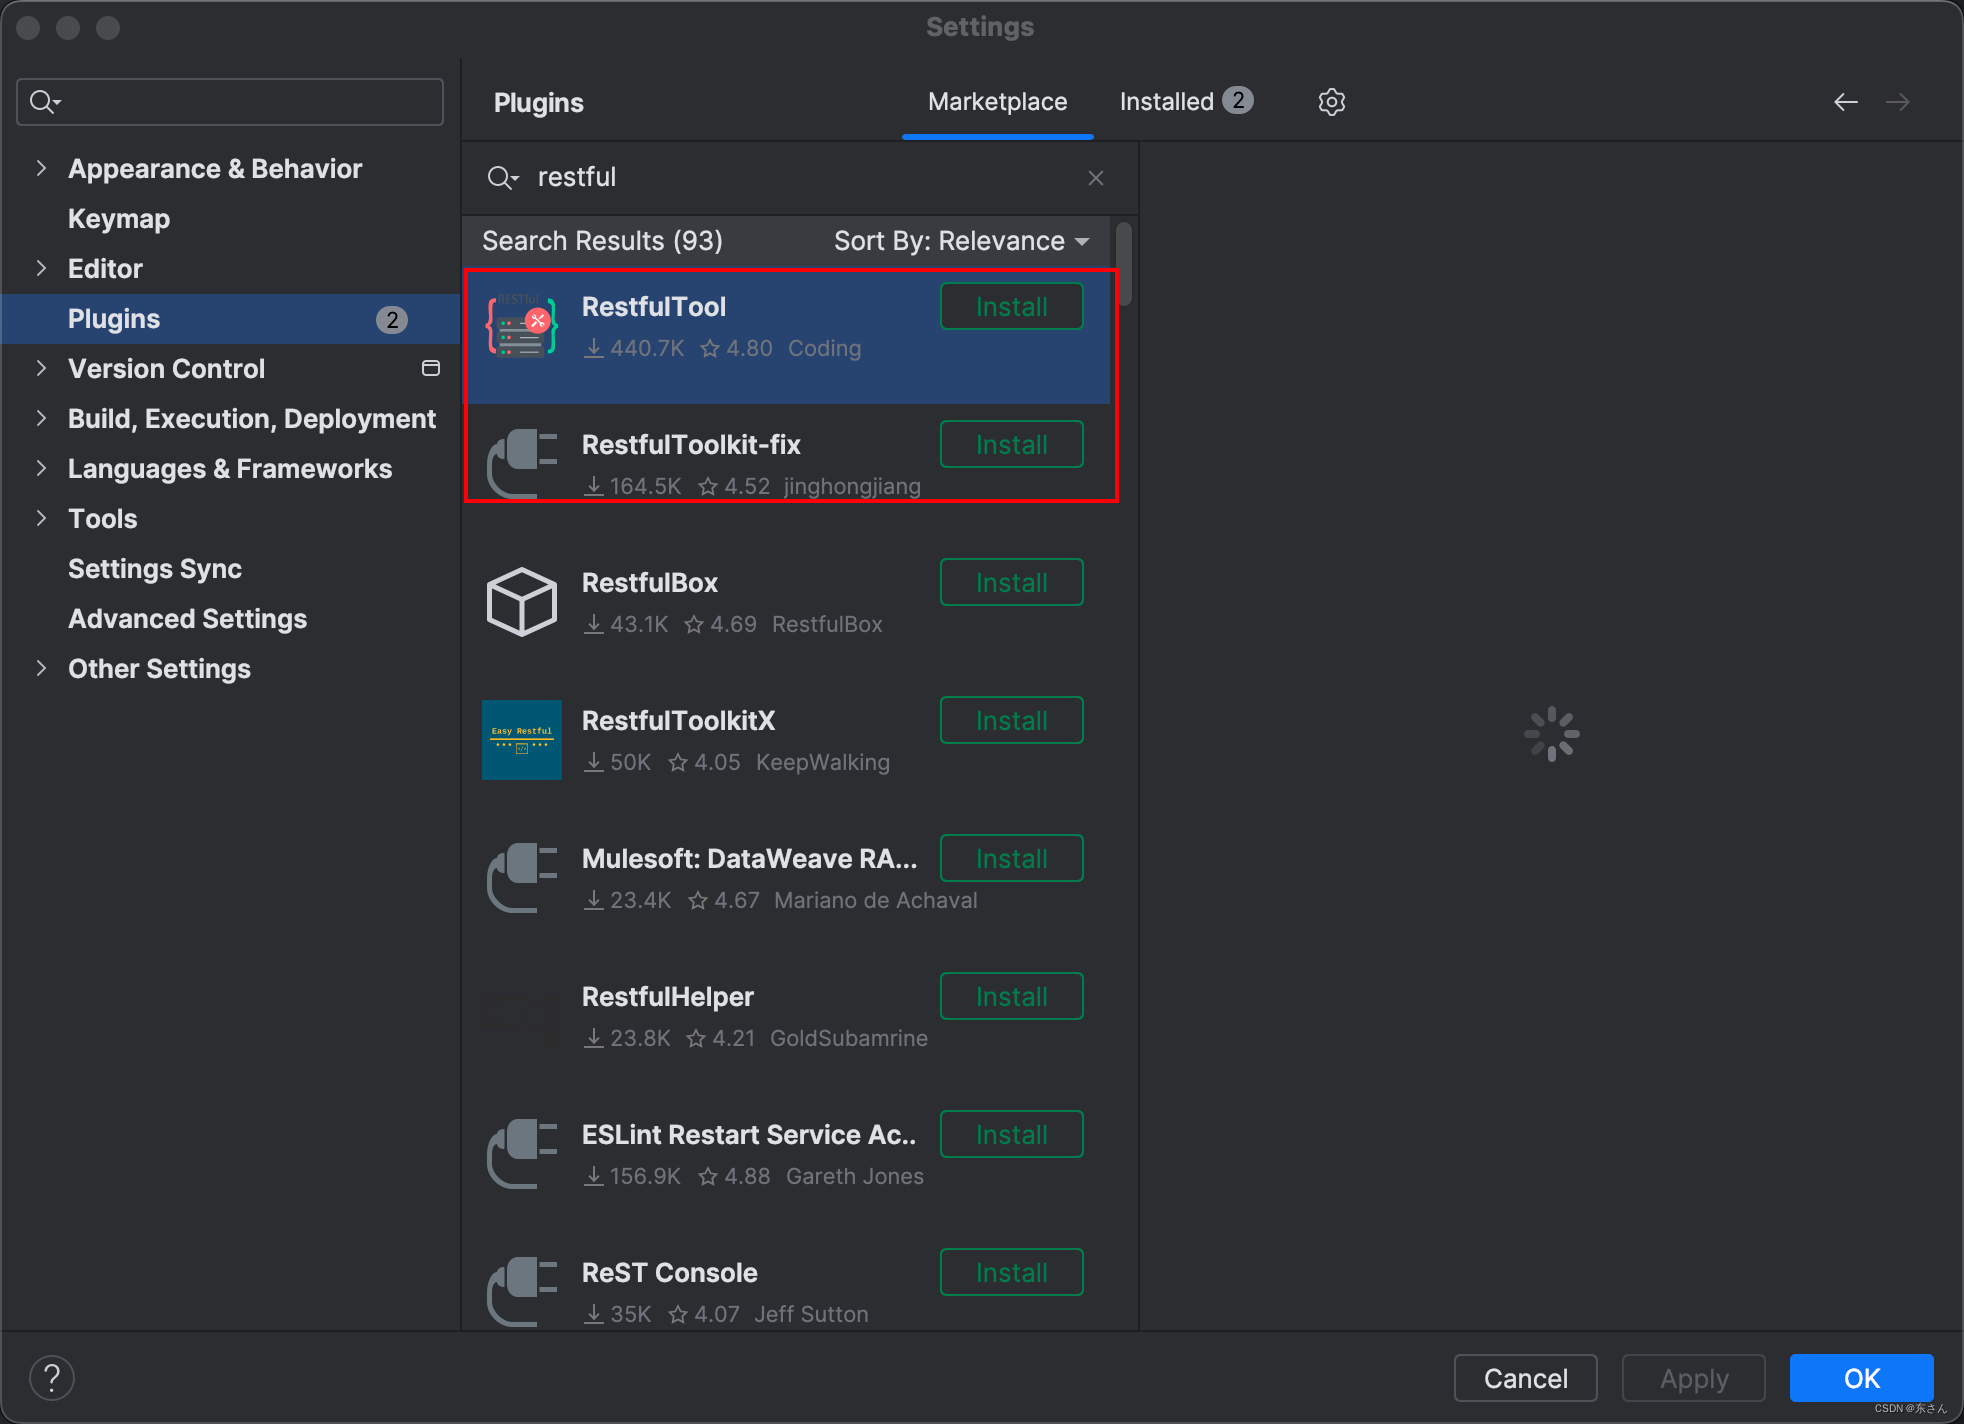Click the RestfulTool plugin icon
The width and height of the screenshot is (1964, 1424).
521,327
